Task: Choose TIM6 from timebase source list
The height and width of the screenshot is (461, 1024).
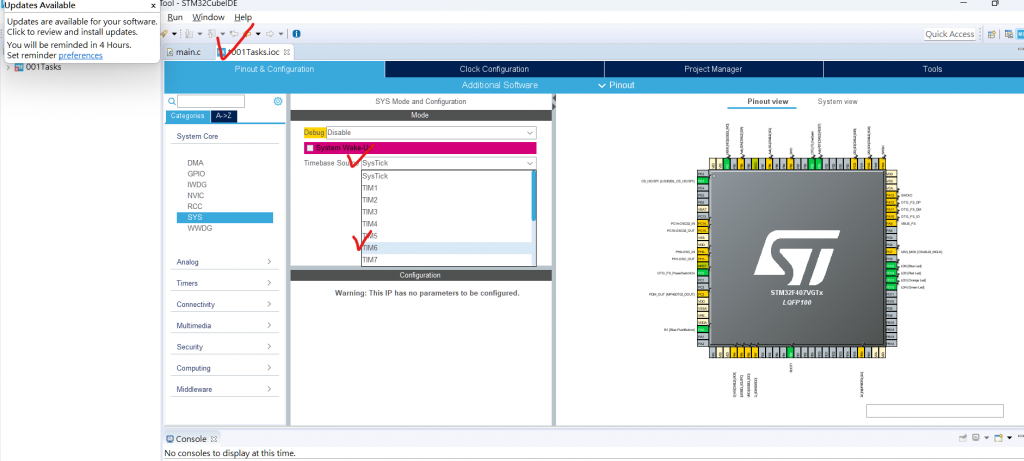Action: 447,248
